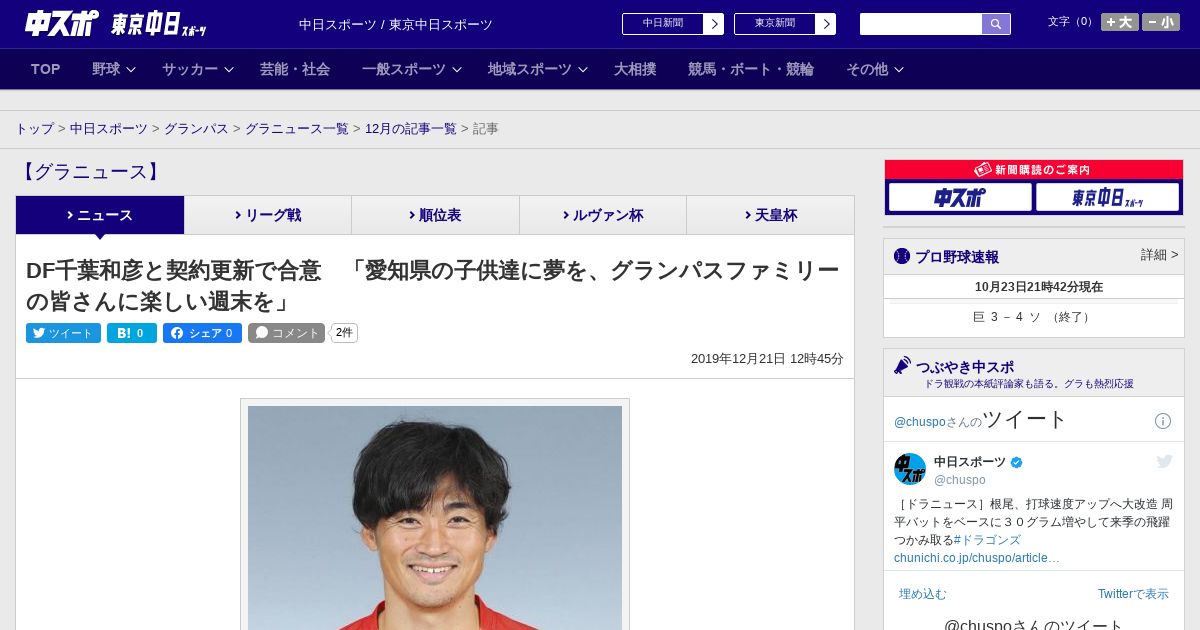Open 新聞購読のご案内 中スポ banner
This screenshot has width=1200, height=630.
[960, 197]
